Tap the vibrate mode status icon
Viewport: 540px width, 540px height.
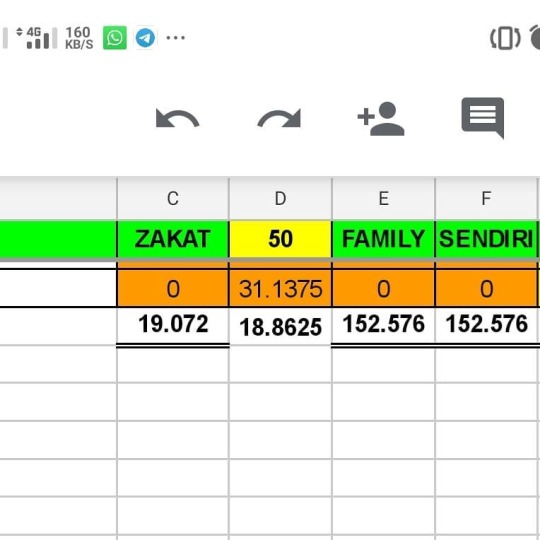505,38
